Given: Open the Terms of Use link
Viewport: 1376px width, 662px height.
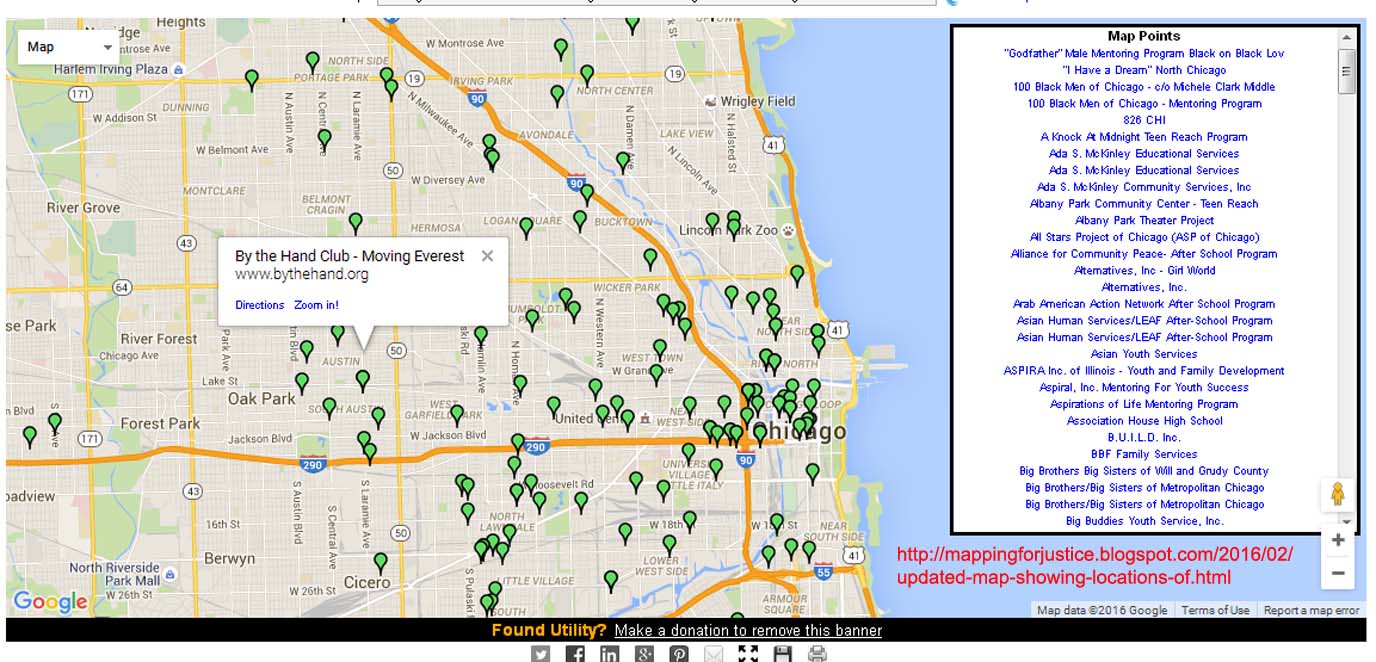Looking at the screenshot, I should (x=1215, y=610).
